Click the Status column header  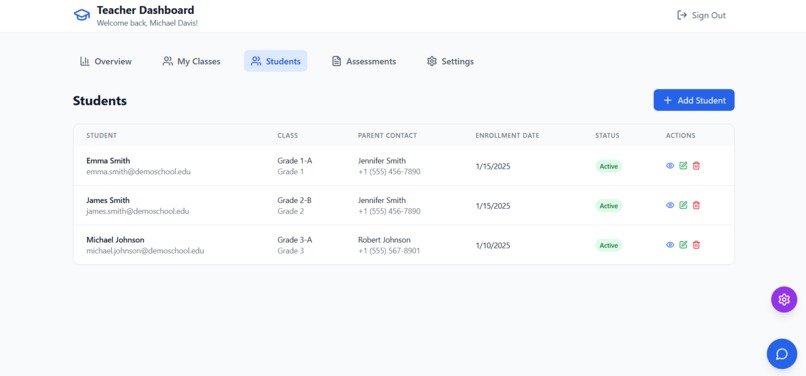pyautogui.click(x=607, y=136)
